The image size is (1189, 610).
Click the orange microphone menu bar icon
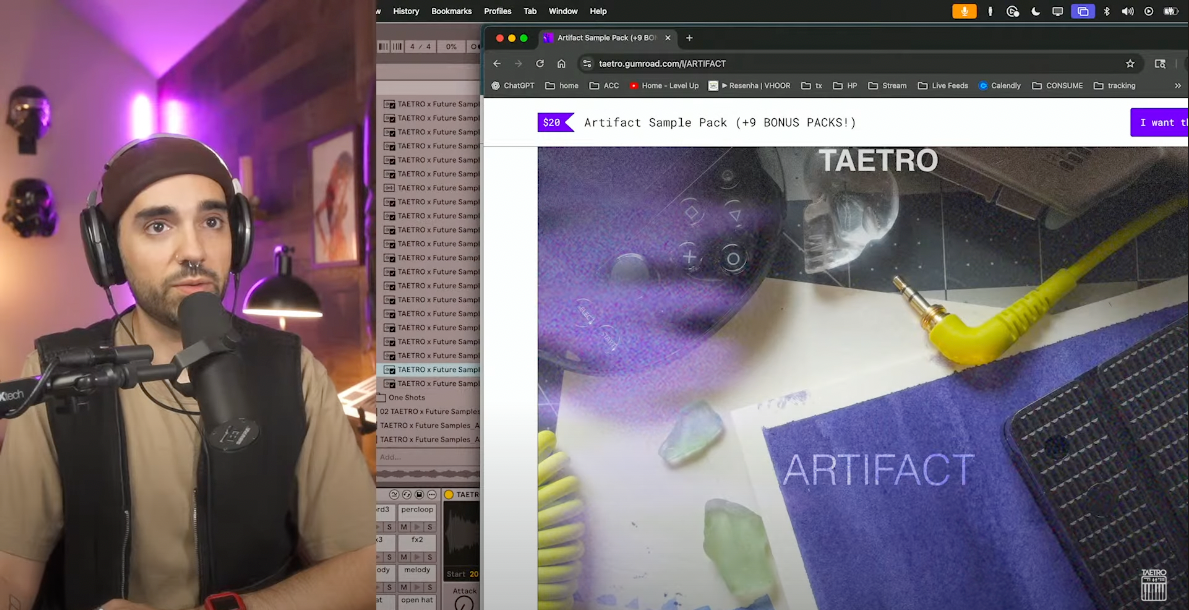click(965, 11)
